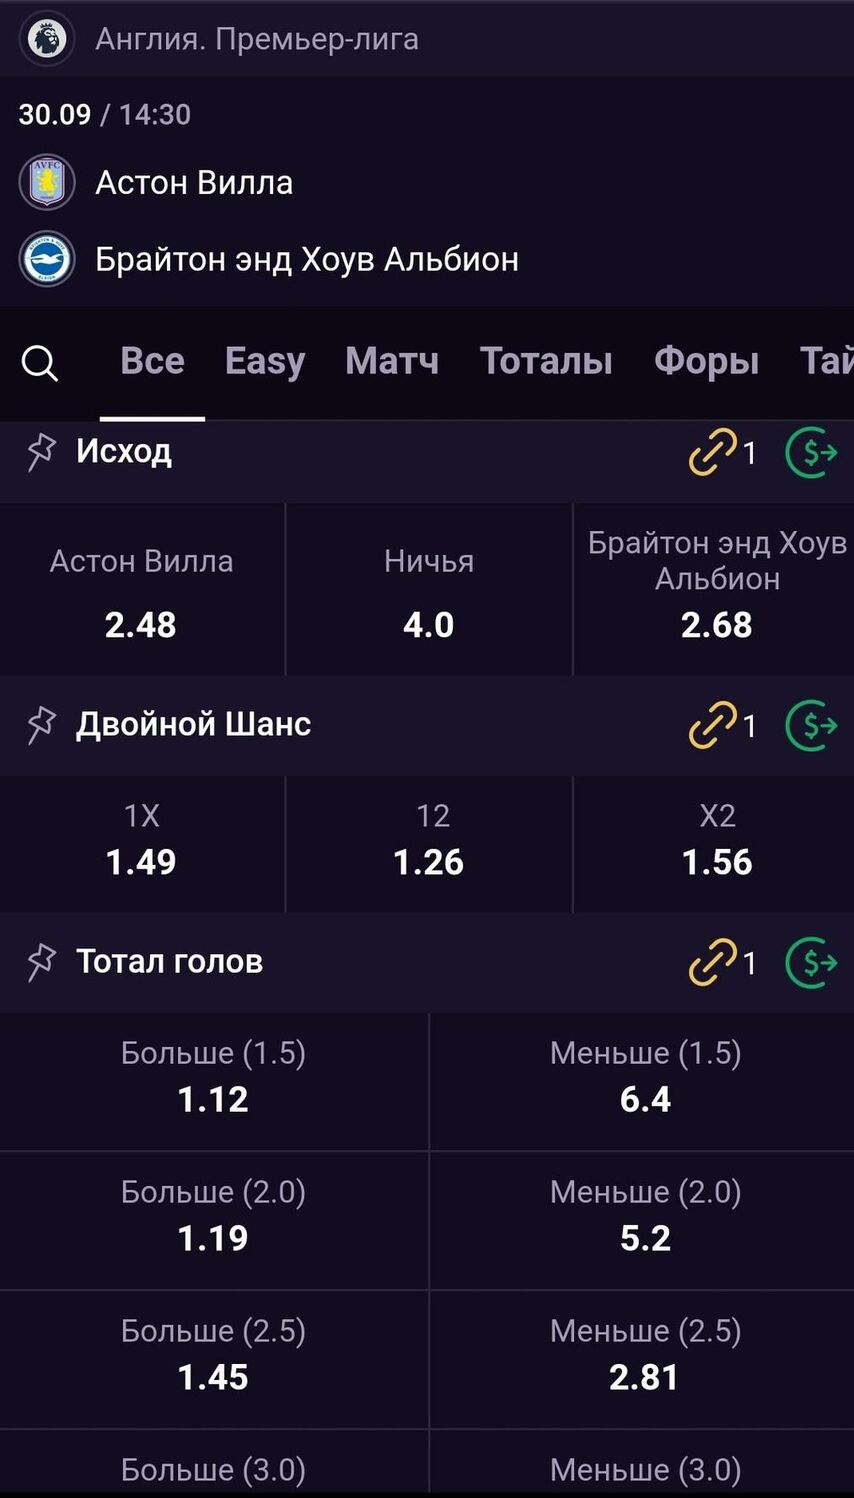Select Астон Вилла win odds 2.48
This screenshot has width=854, height=1498.
pos(142,590)
